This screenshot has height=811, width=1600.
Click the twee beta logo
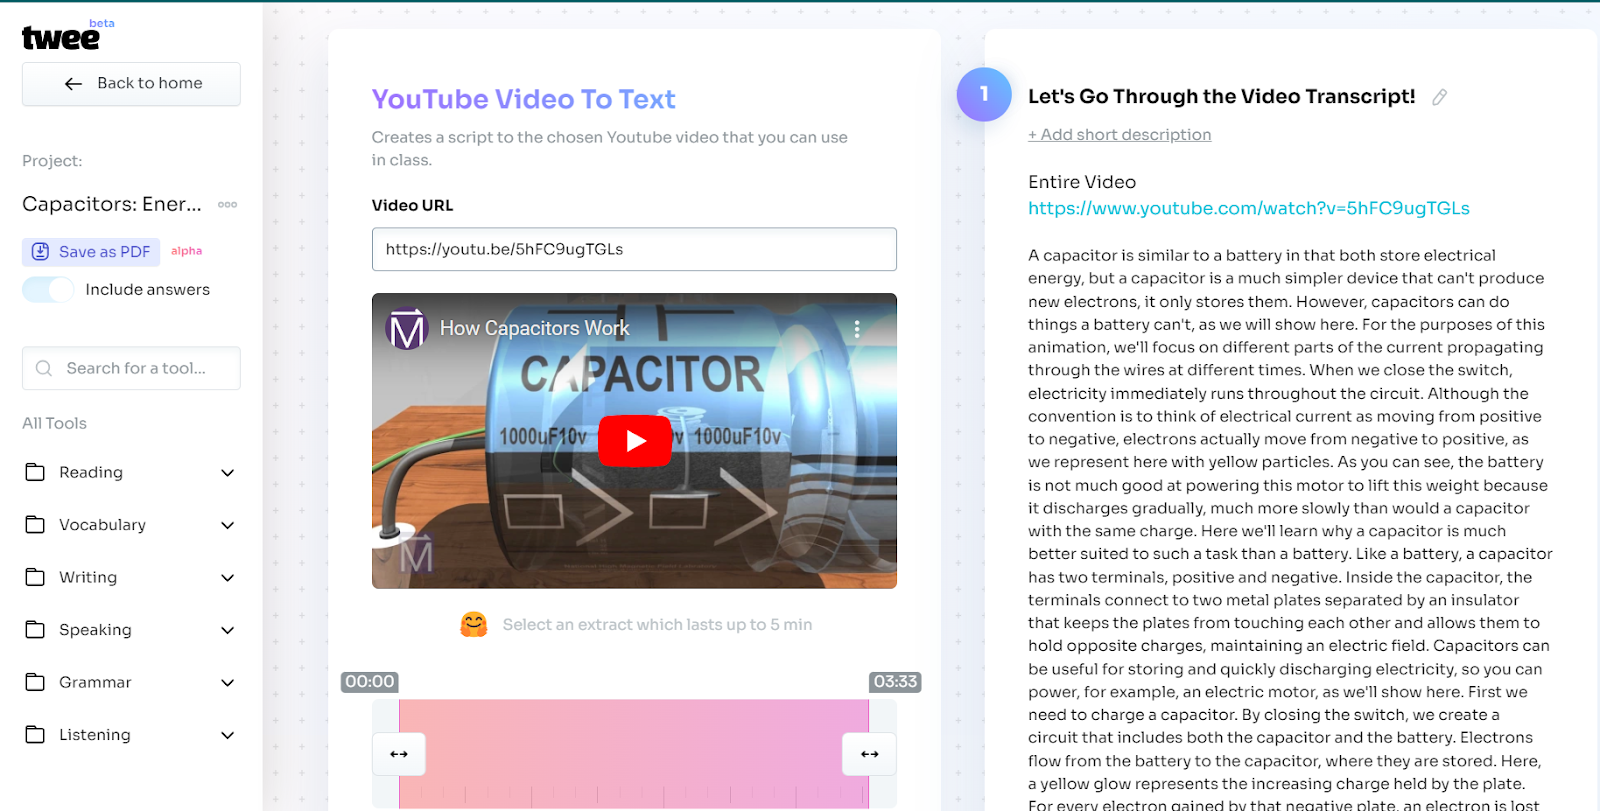(x=68, y=36)
